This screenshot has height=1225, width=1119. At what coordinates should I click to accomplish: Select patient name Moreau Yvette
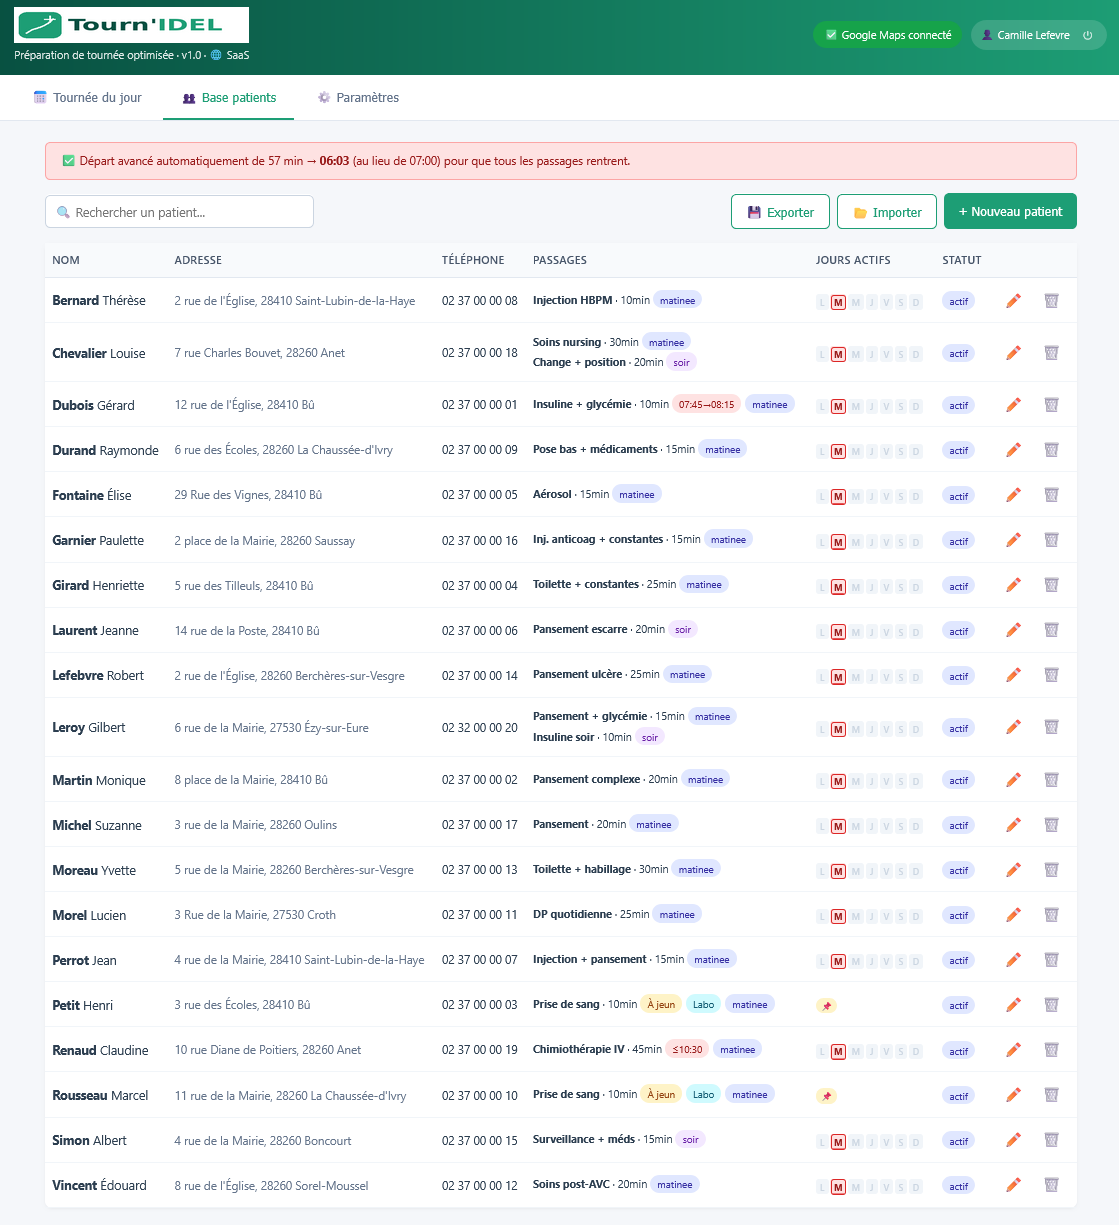[x=94, y=870]
